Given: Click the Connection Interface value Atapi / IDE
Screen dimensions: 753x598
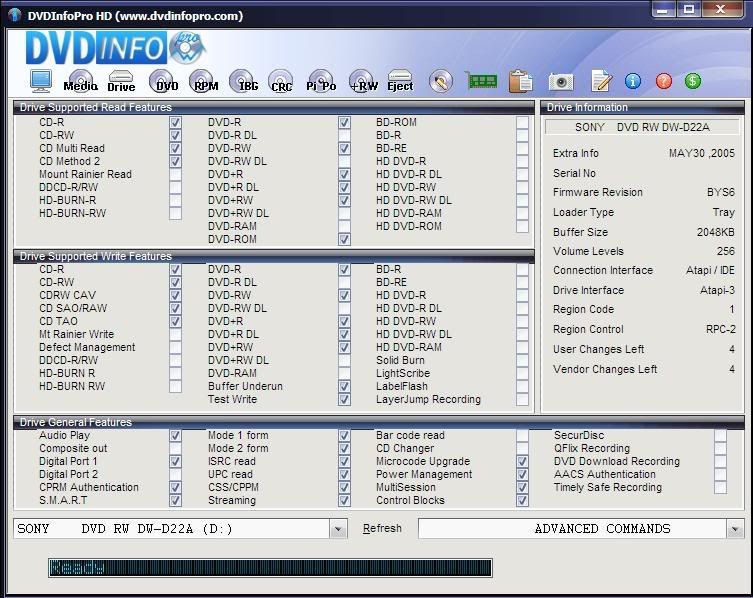Looking at the screenshot, I should [x=710, y=270].
